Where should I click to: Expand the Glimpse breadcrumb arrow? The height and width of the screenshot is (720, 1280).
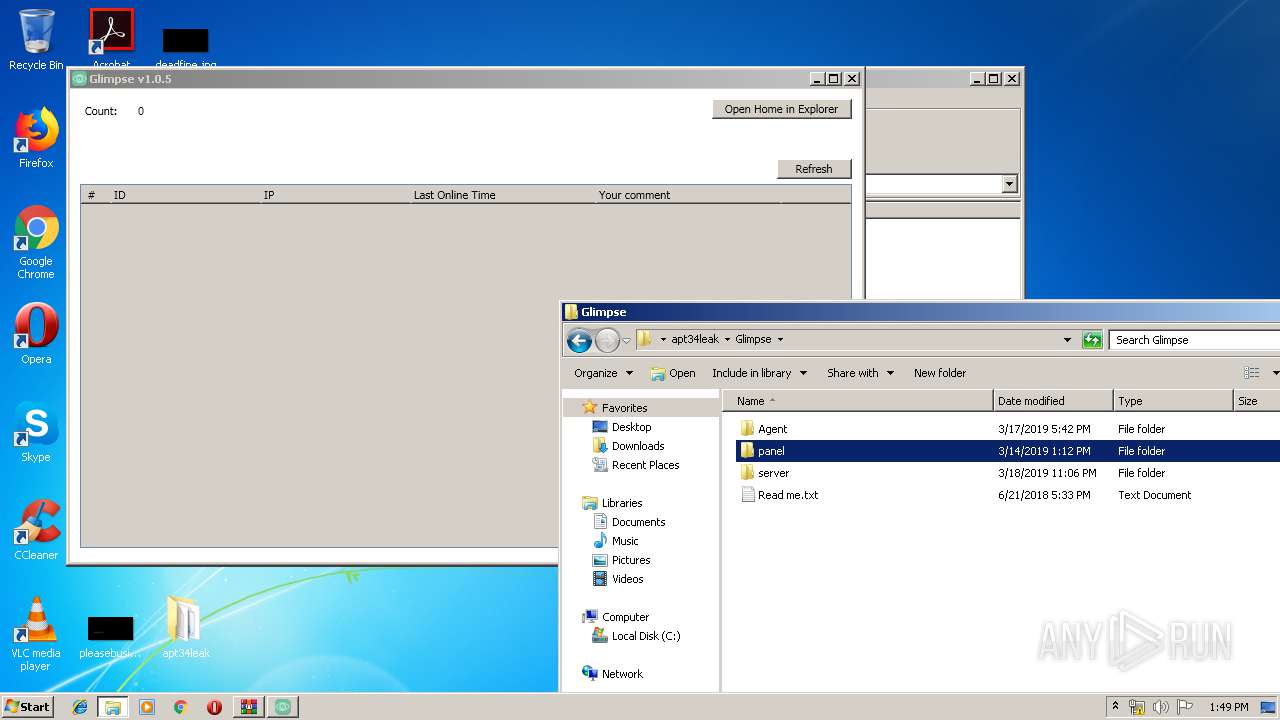[780, 339]
